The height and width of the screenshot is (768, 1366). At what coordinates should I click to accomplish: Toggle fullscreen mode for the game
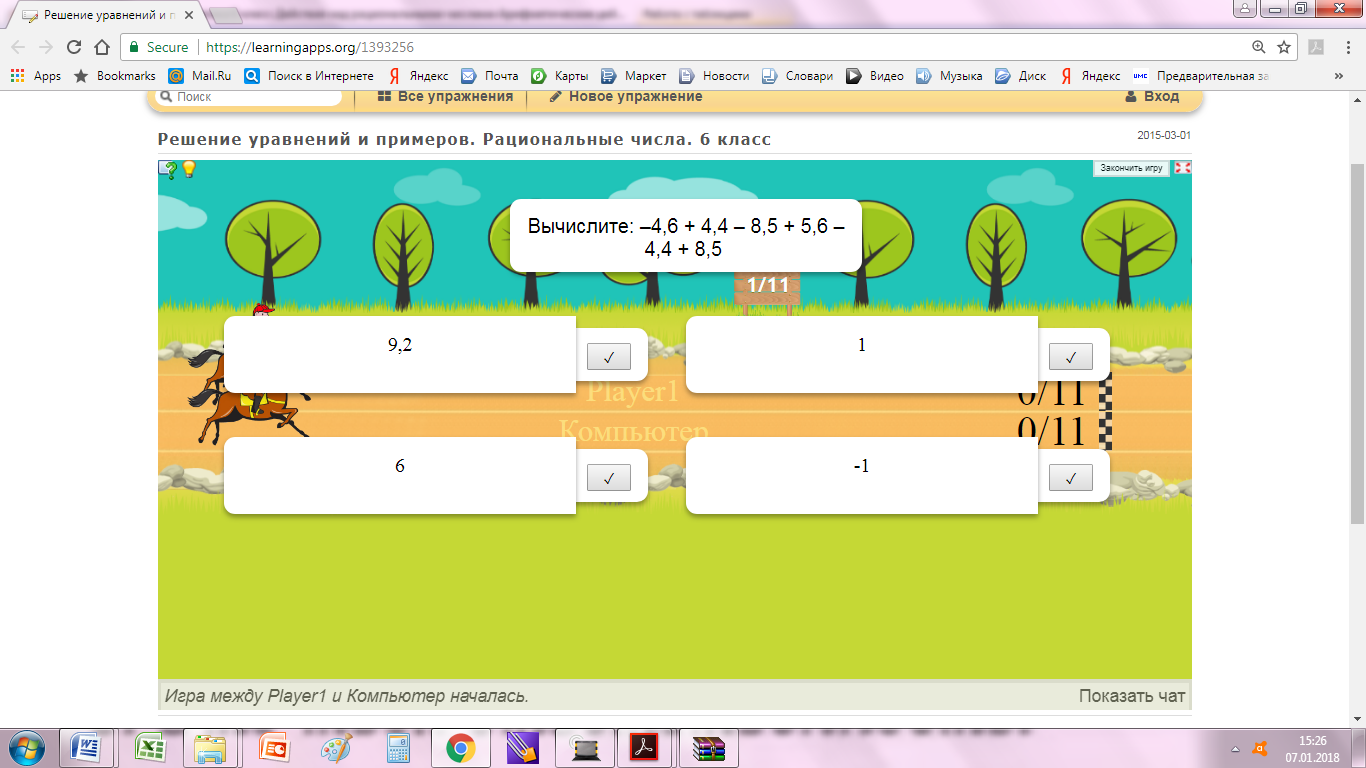[x=1183, y=168]
